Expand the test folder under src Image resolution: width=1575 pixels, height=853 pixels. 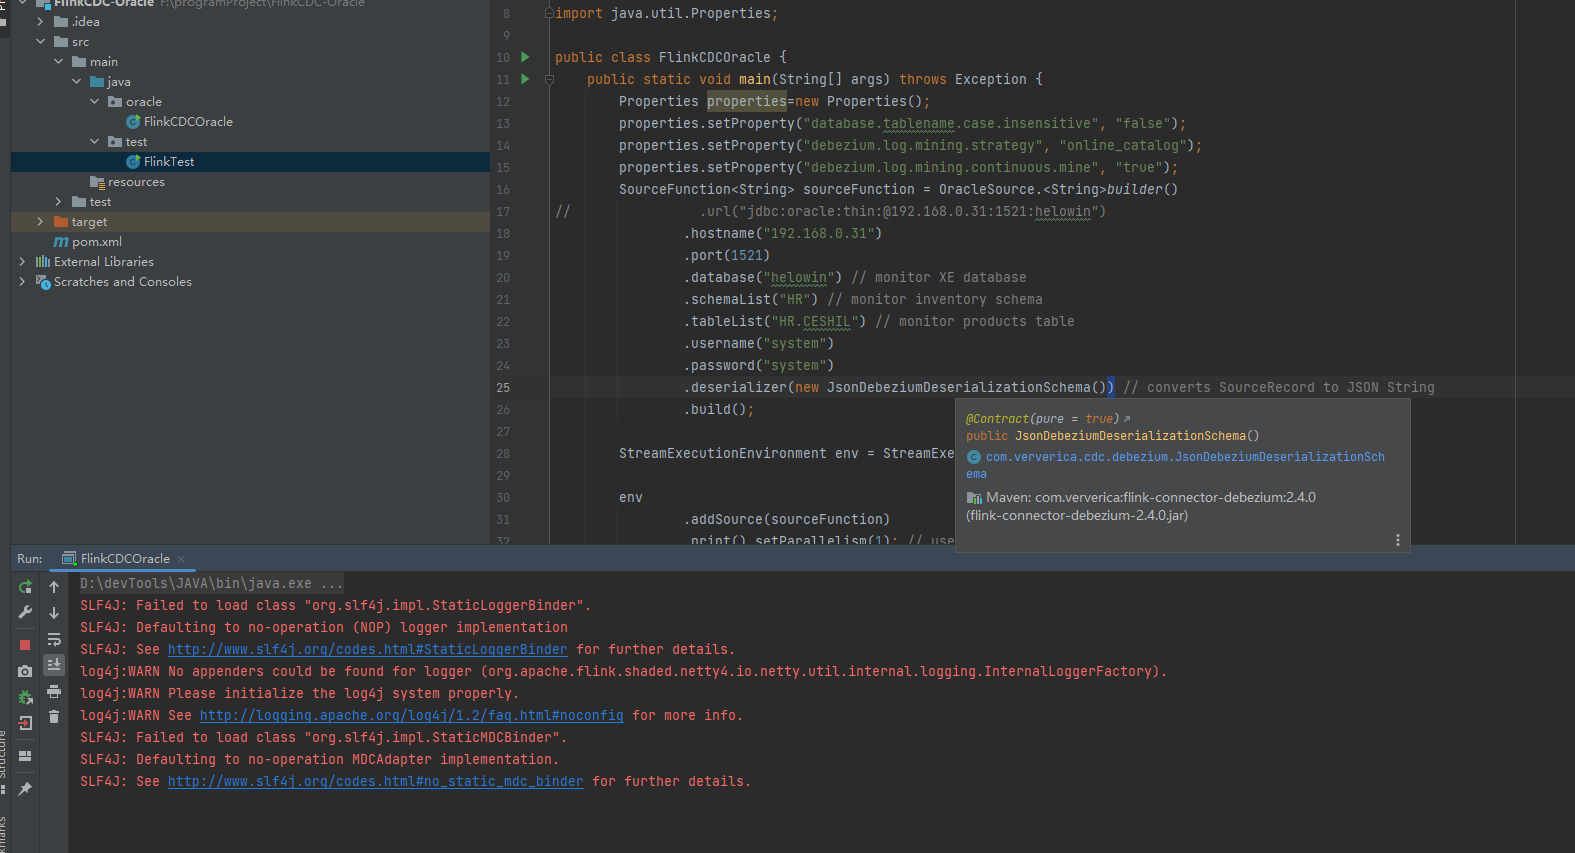58,201
